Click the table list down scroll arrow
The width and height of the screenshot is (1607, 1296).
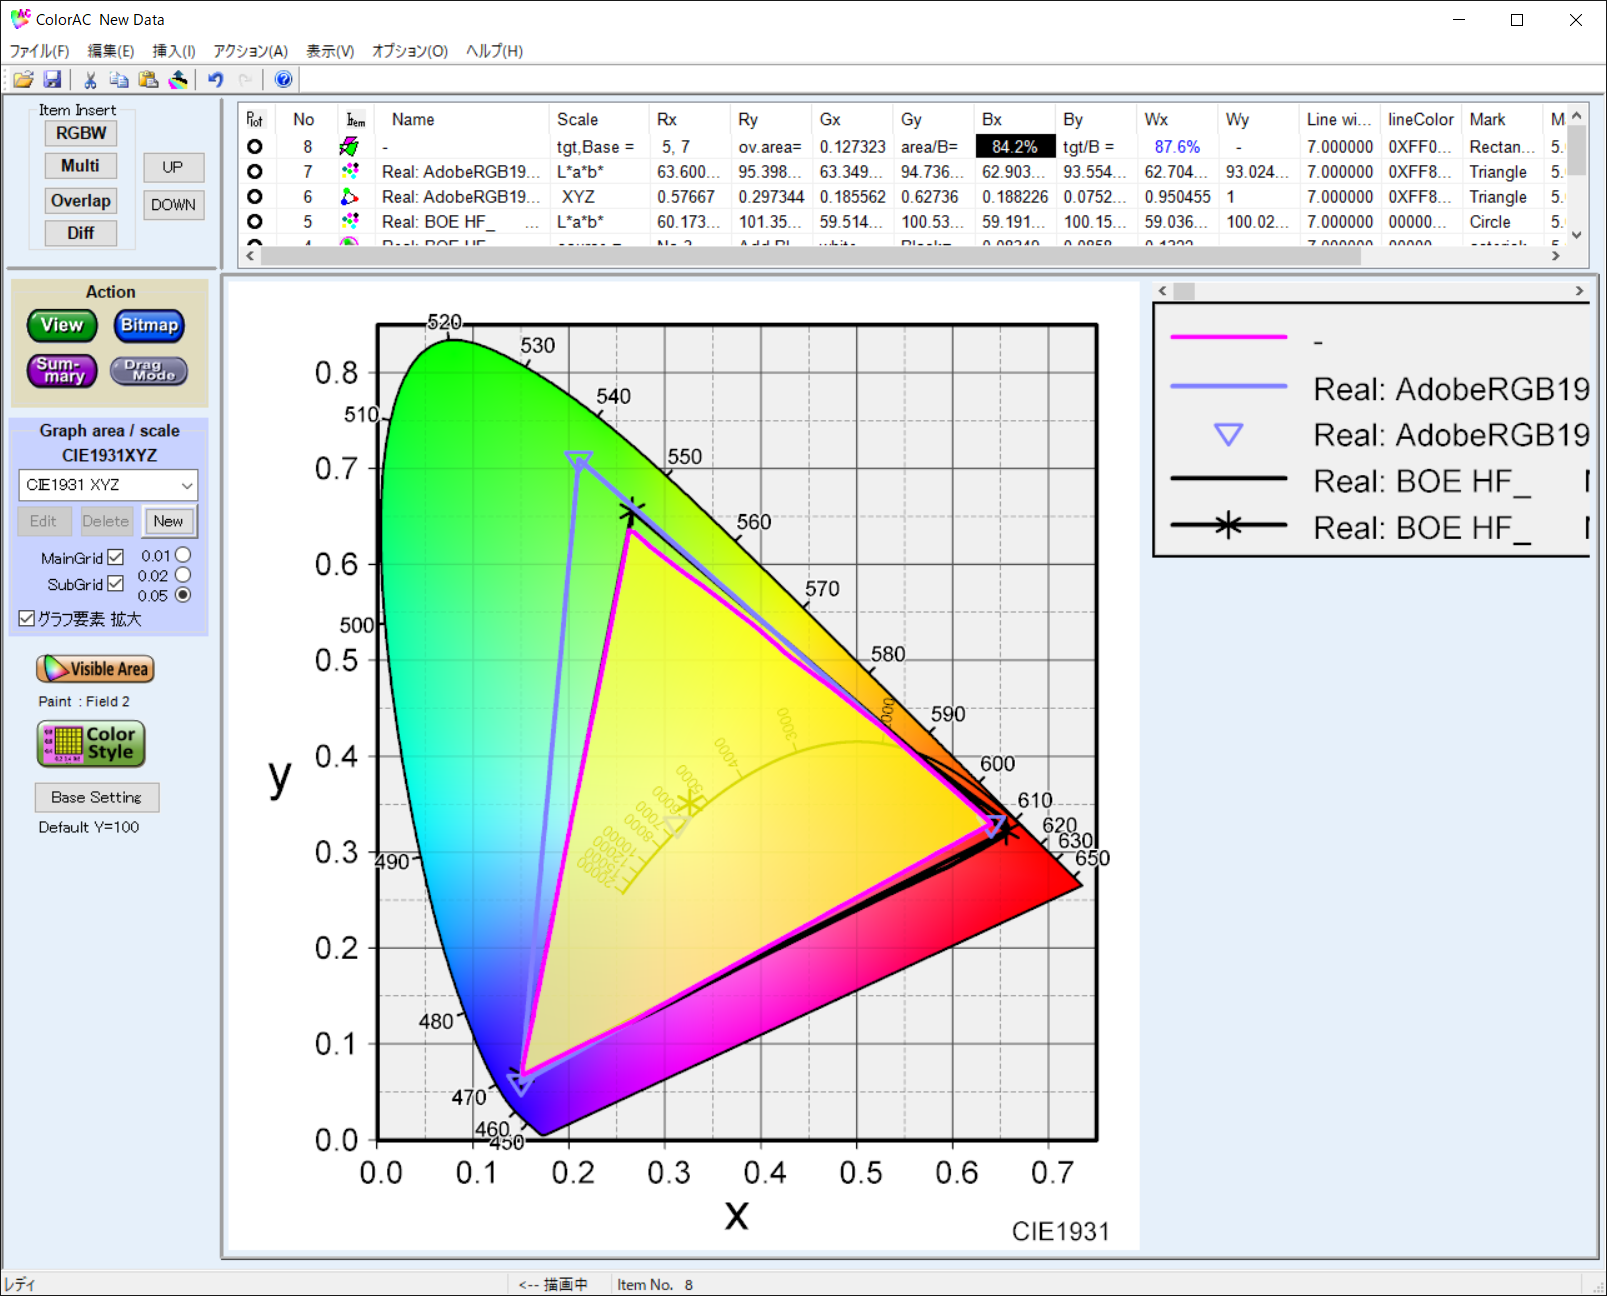pyautogui.click(x=1577, y=235)
